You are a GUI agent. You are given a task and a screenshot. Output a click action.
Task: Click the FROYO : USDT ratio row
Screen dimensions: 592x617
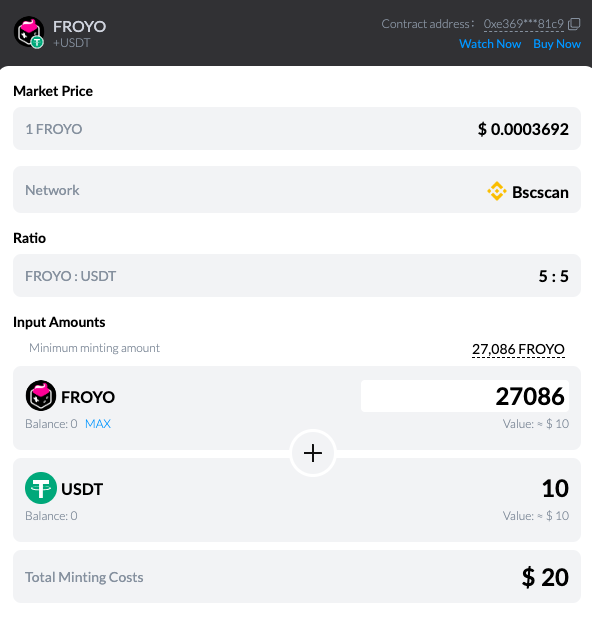(297, 275)
